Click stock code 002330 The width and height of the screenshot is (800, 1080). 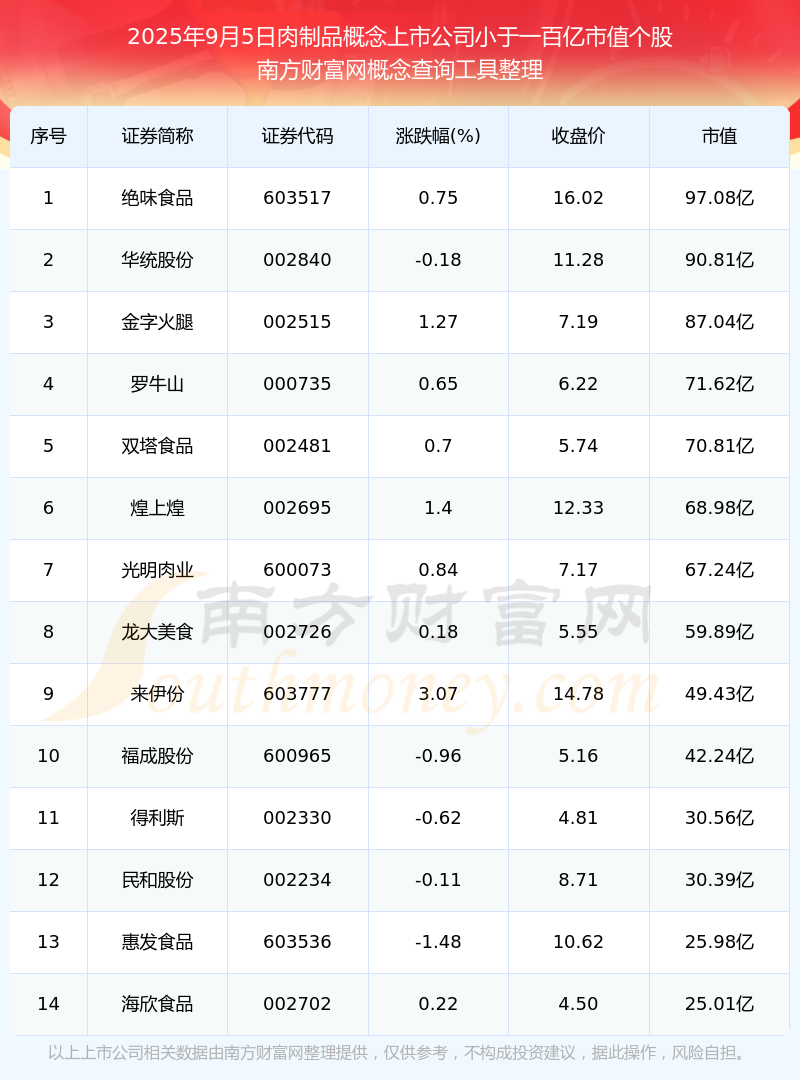tap(298, 818)
